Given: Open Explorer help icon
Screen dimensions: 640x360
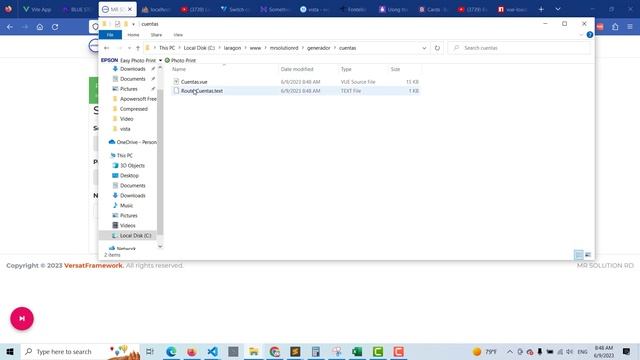Looking at the screenshot, I should coord(589,35).
